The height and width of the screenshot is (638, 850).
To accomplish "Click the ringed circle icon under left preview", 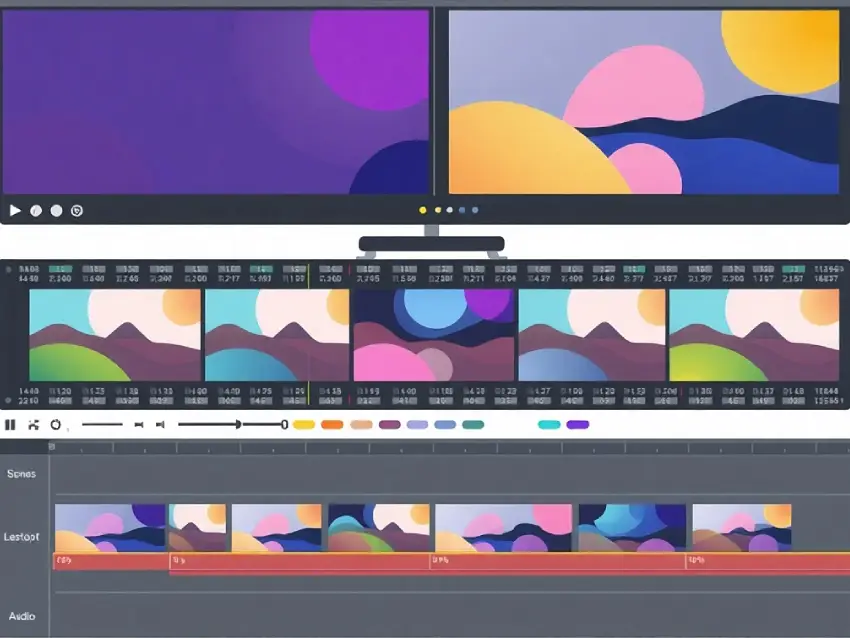I will coord(77,211).
